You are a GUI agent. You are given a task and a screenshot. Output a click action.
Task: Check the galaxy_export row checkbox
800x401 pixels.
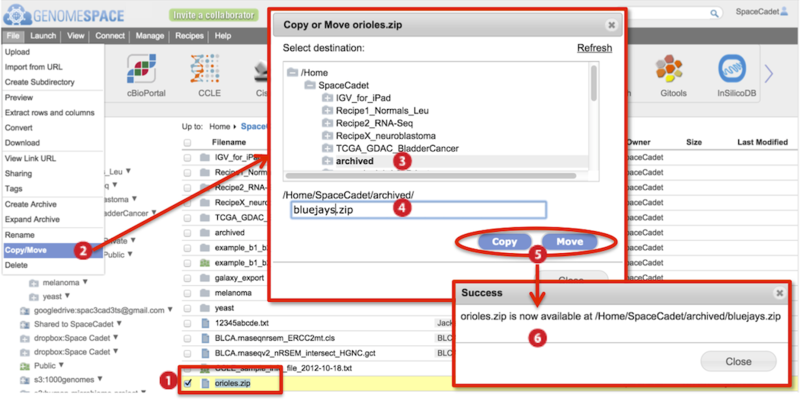pyautogui.click(x=187, y=278)
